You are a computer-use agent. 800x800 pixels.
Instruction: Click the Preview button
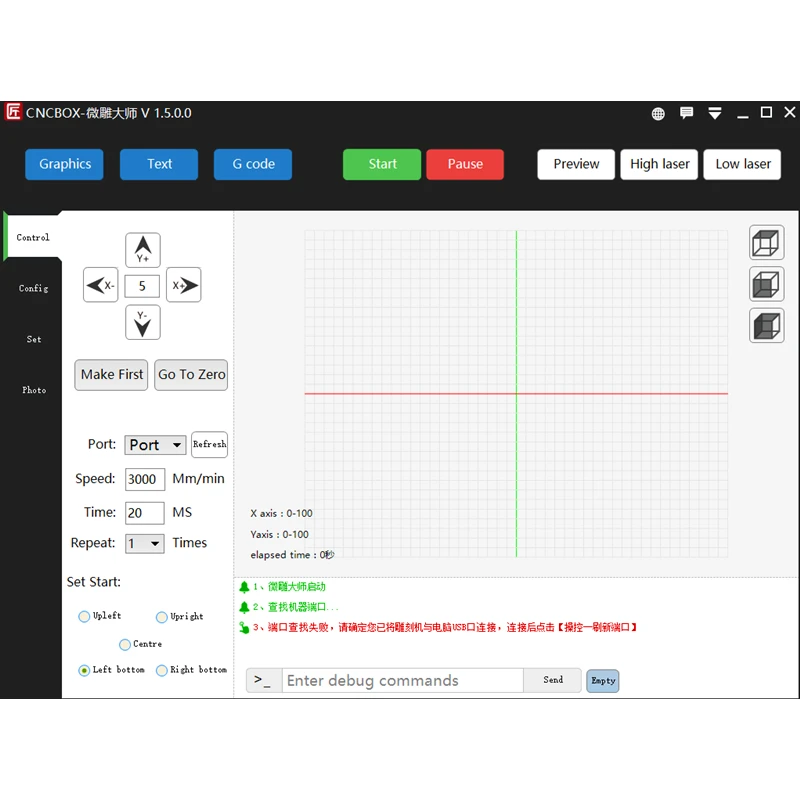point(576,164)
